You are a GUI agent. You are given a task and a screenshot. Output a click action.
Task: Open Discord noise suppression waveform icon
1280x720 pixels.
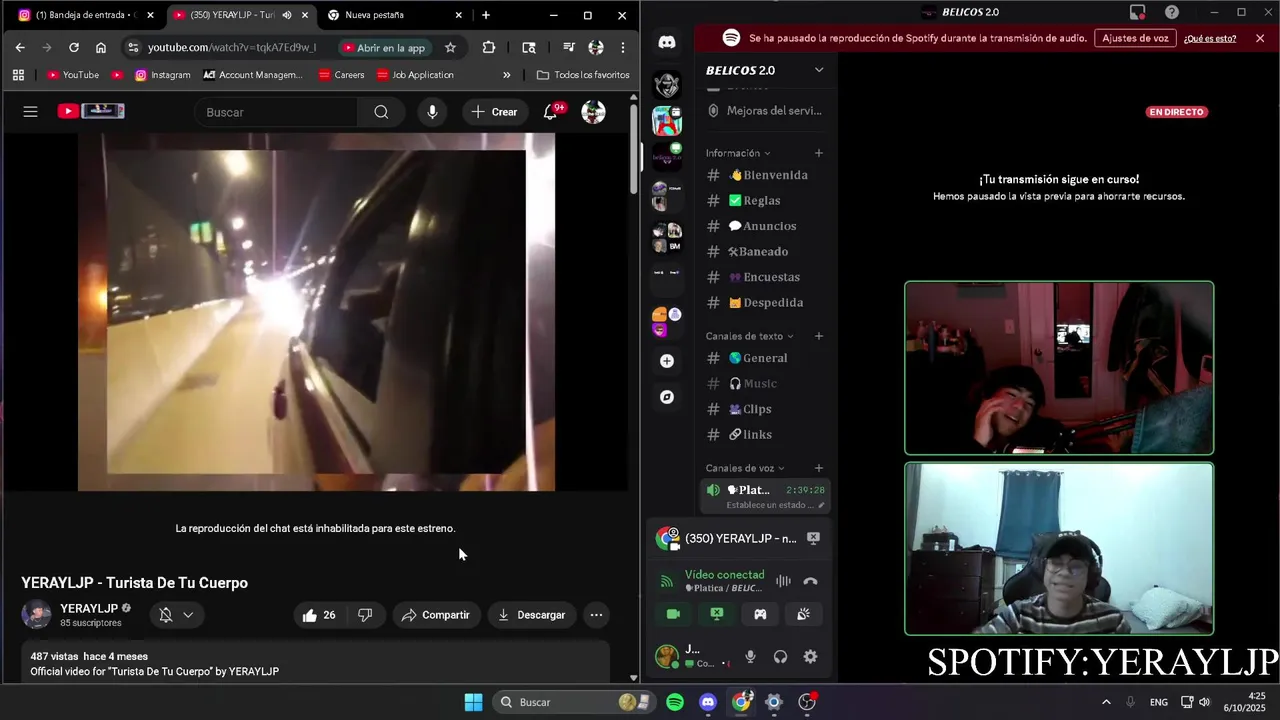(x=783, y=581)
